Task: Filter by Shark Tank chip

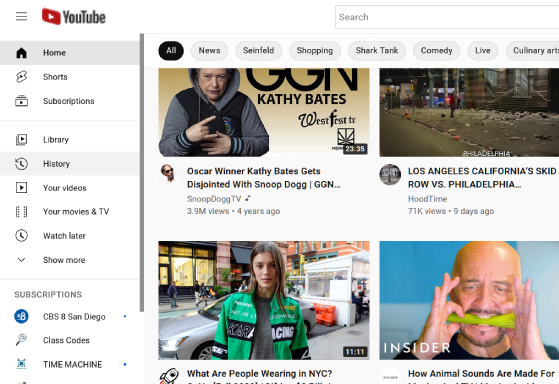Action: tap(377, 51)
